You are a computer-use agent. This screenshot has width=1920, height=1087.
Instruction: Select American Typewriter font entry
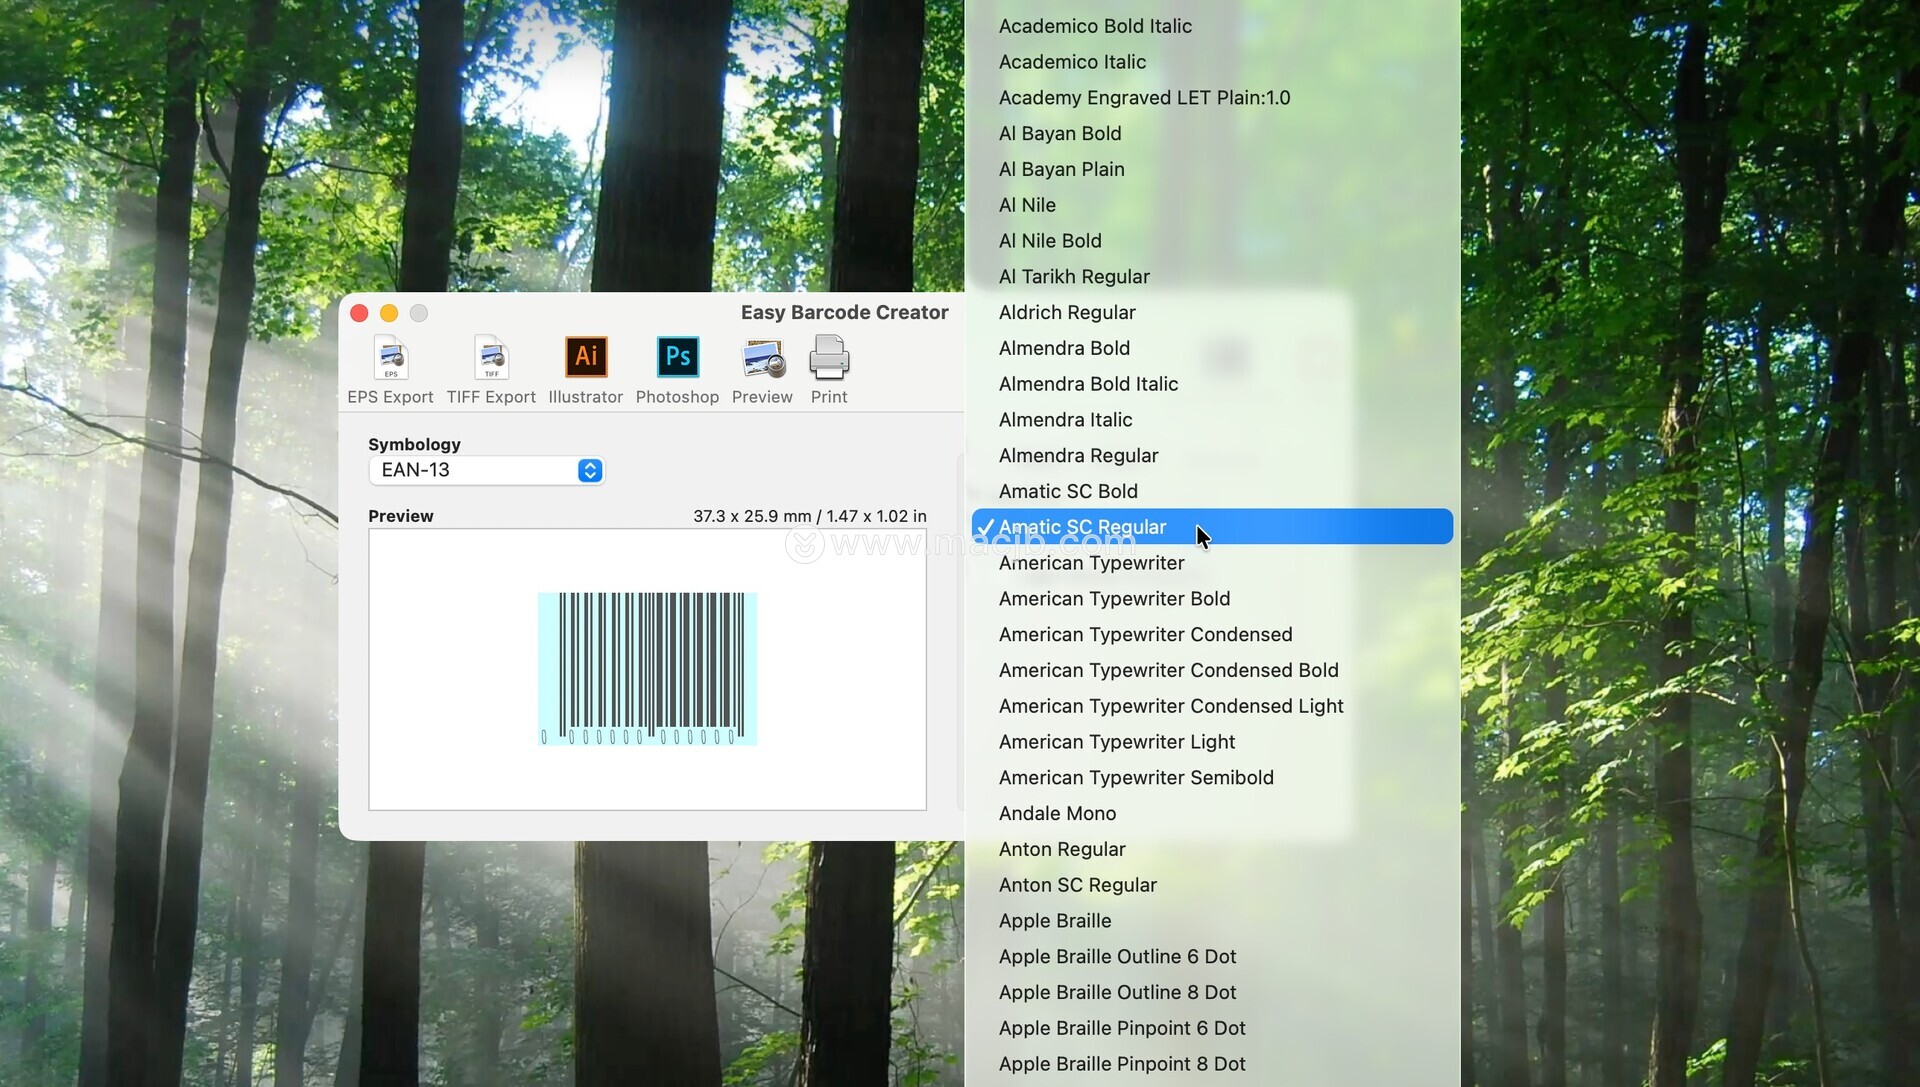[x=1091, y=563]
